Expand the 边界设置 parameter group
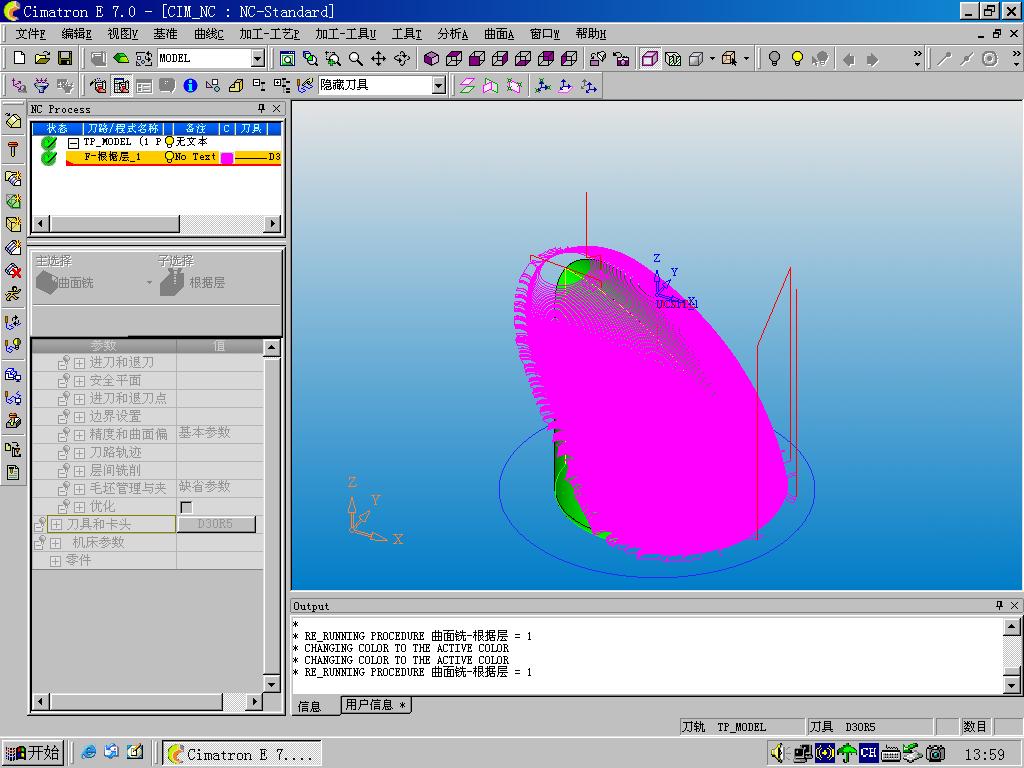The height and width of the screenshot is (768, 1024). 78,417
